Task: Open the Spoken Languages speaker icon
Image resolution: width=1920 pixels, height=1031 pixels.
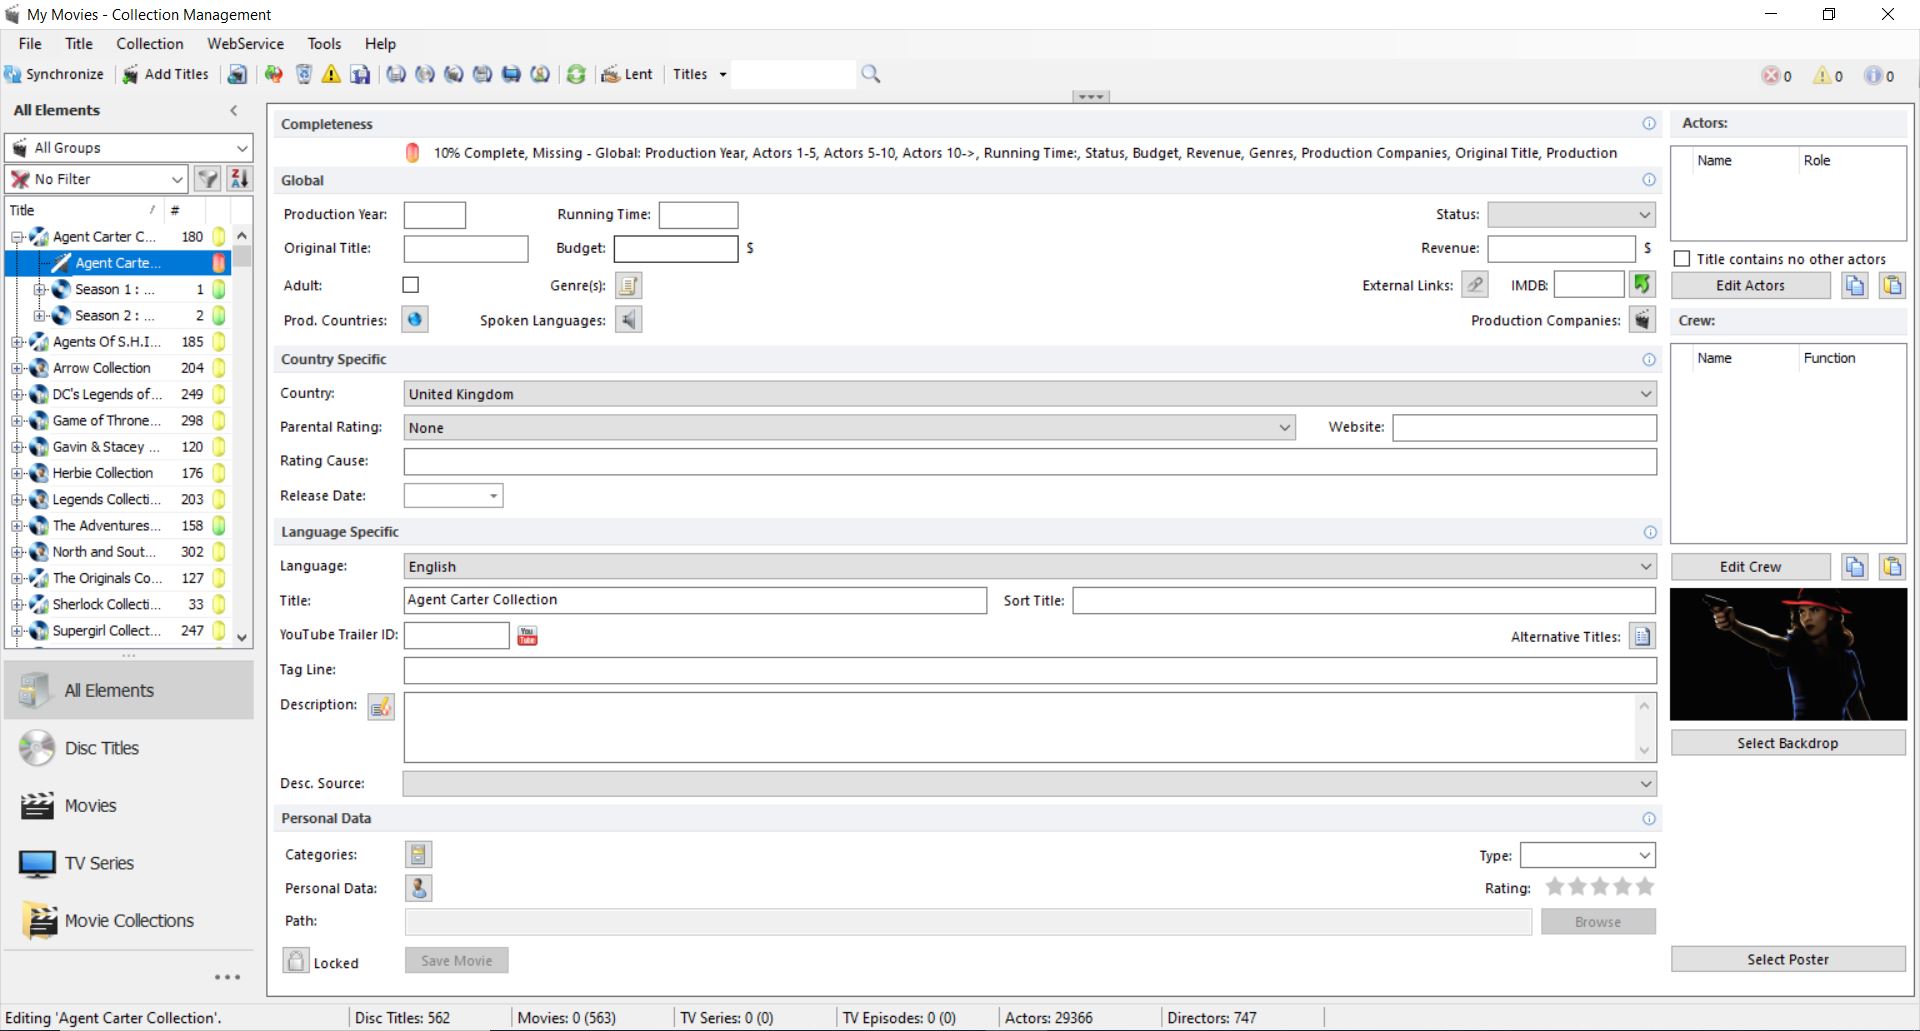Action: pyautogui.click(x=628, y=320)
